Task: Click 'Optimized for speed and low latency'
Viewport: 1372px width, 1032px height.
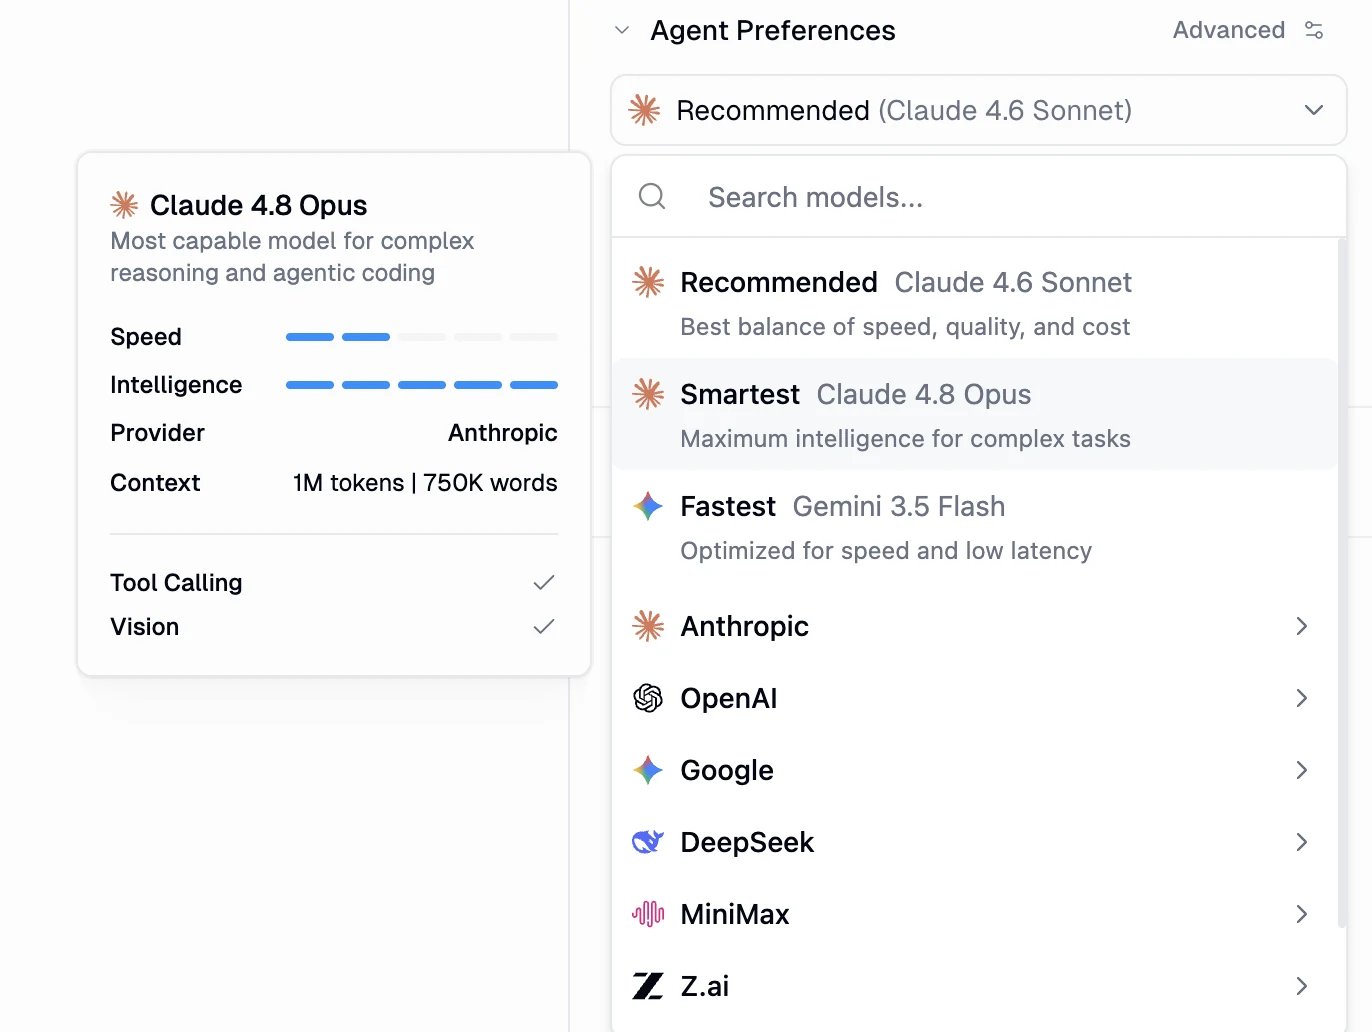Action: 886,551
